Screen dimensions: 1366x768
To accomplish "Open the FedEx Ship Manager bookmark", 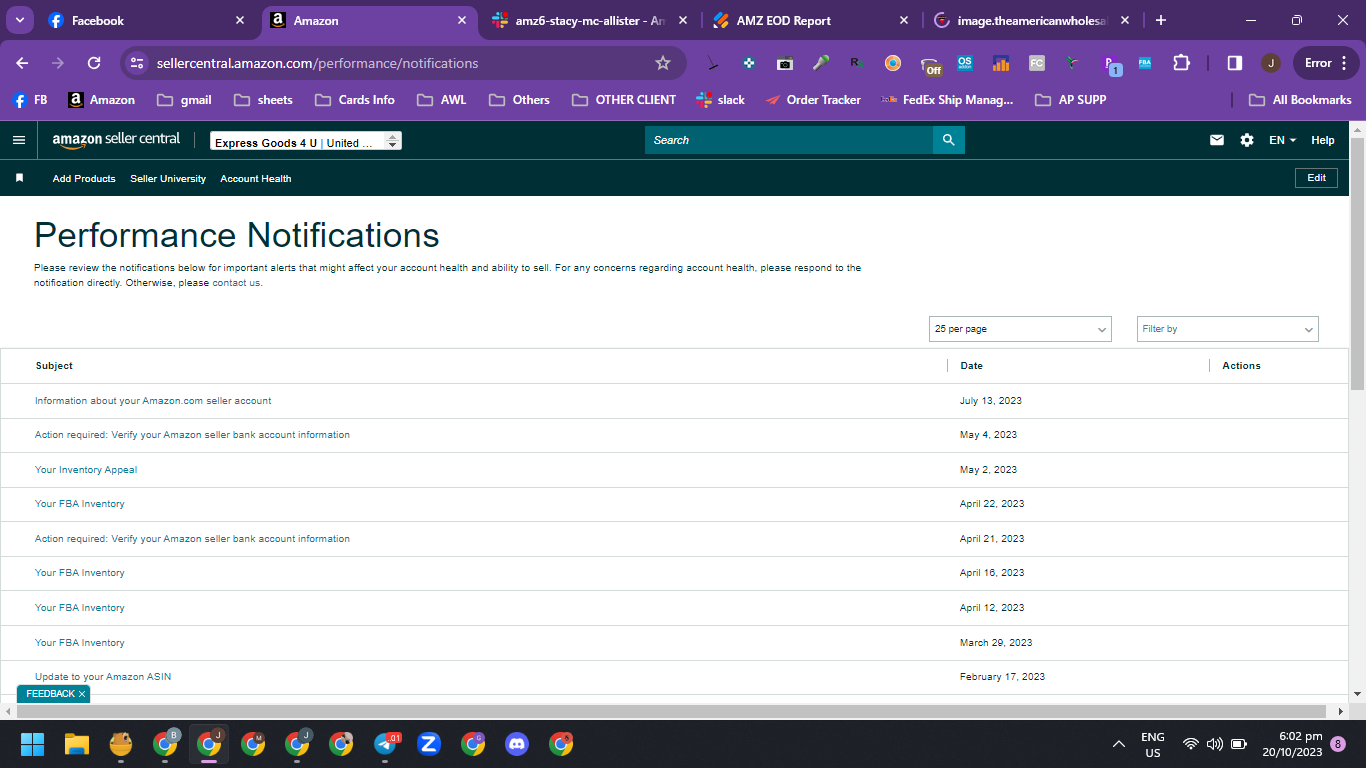I will (x=948, y=100).
